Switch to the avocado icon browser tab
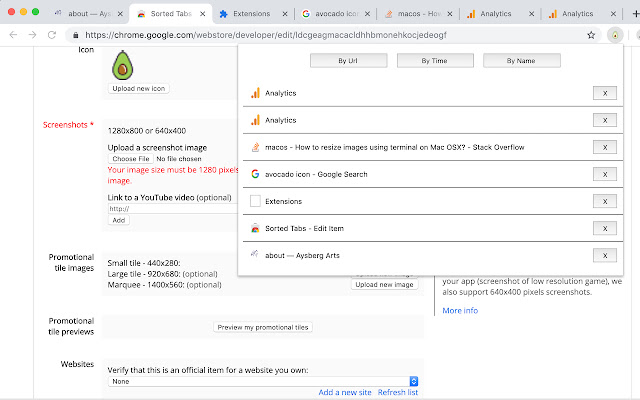 (x=336, y=14)
